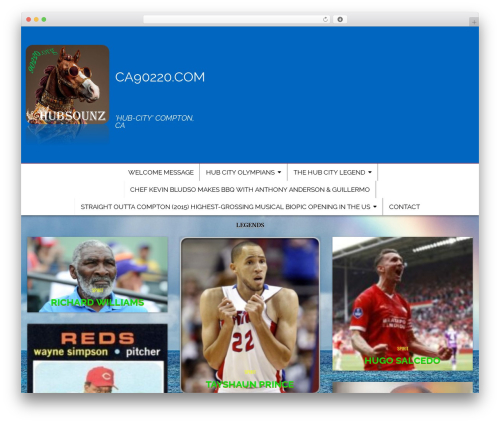The height and width of the screenshot is (423, 500).
Task: Open the Hugo Salcedo photo card
Action: point(402,304)
